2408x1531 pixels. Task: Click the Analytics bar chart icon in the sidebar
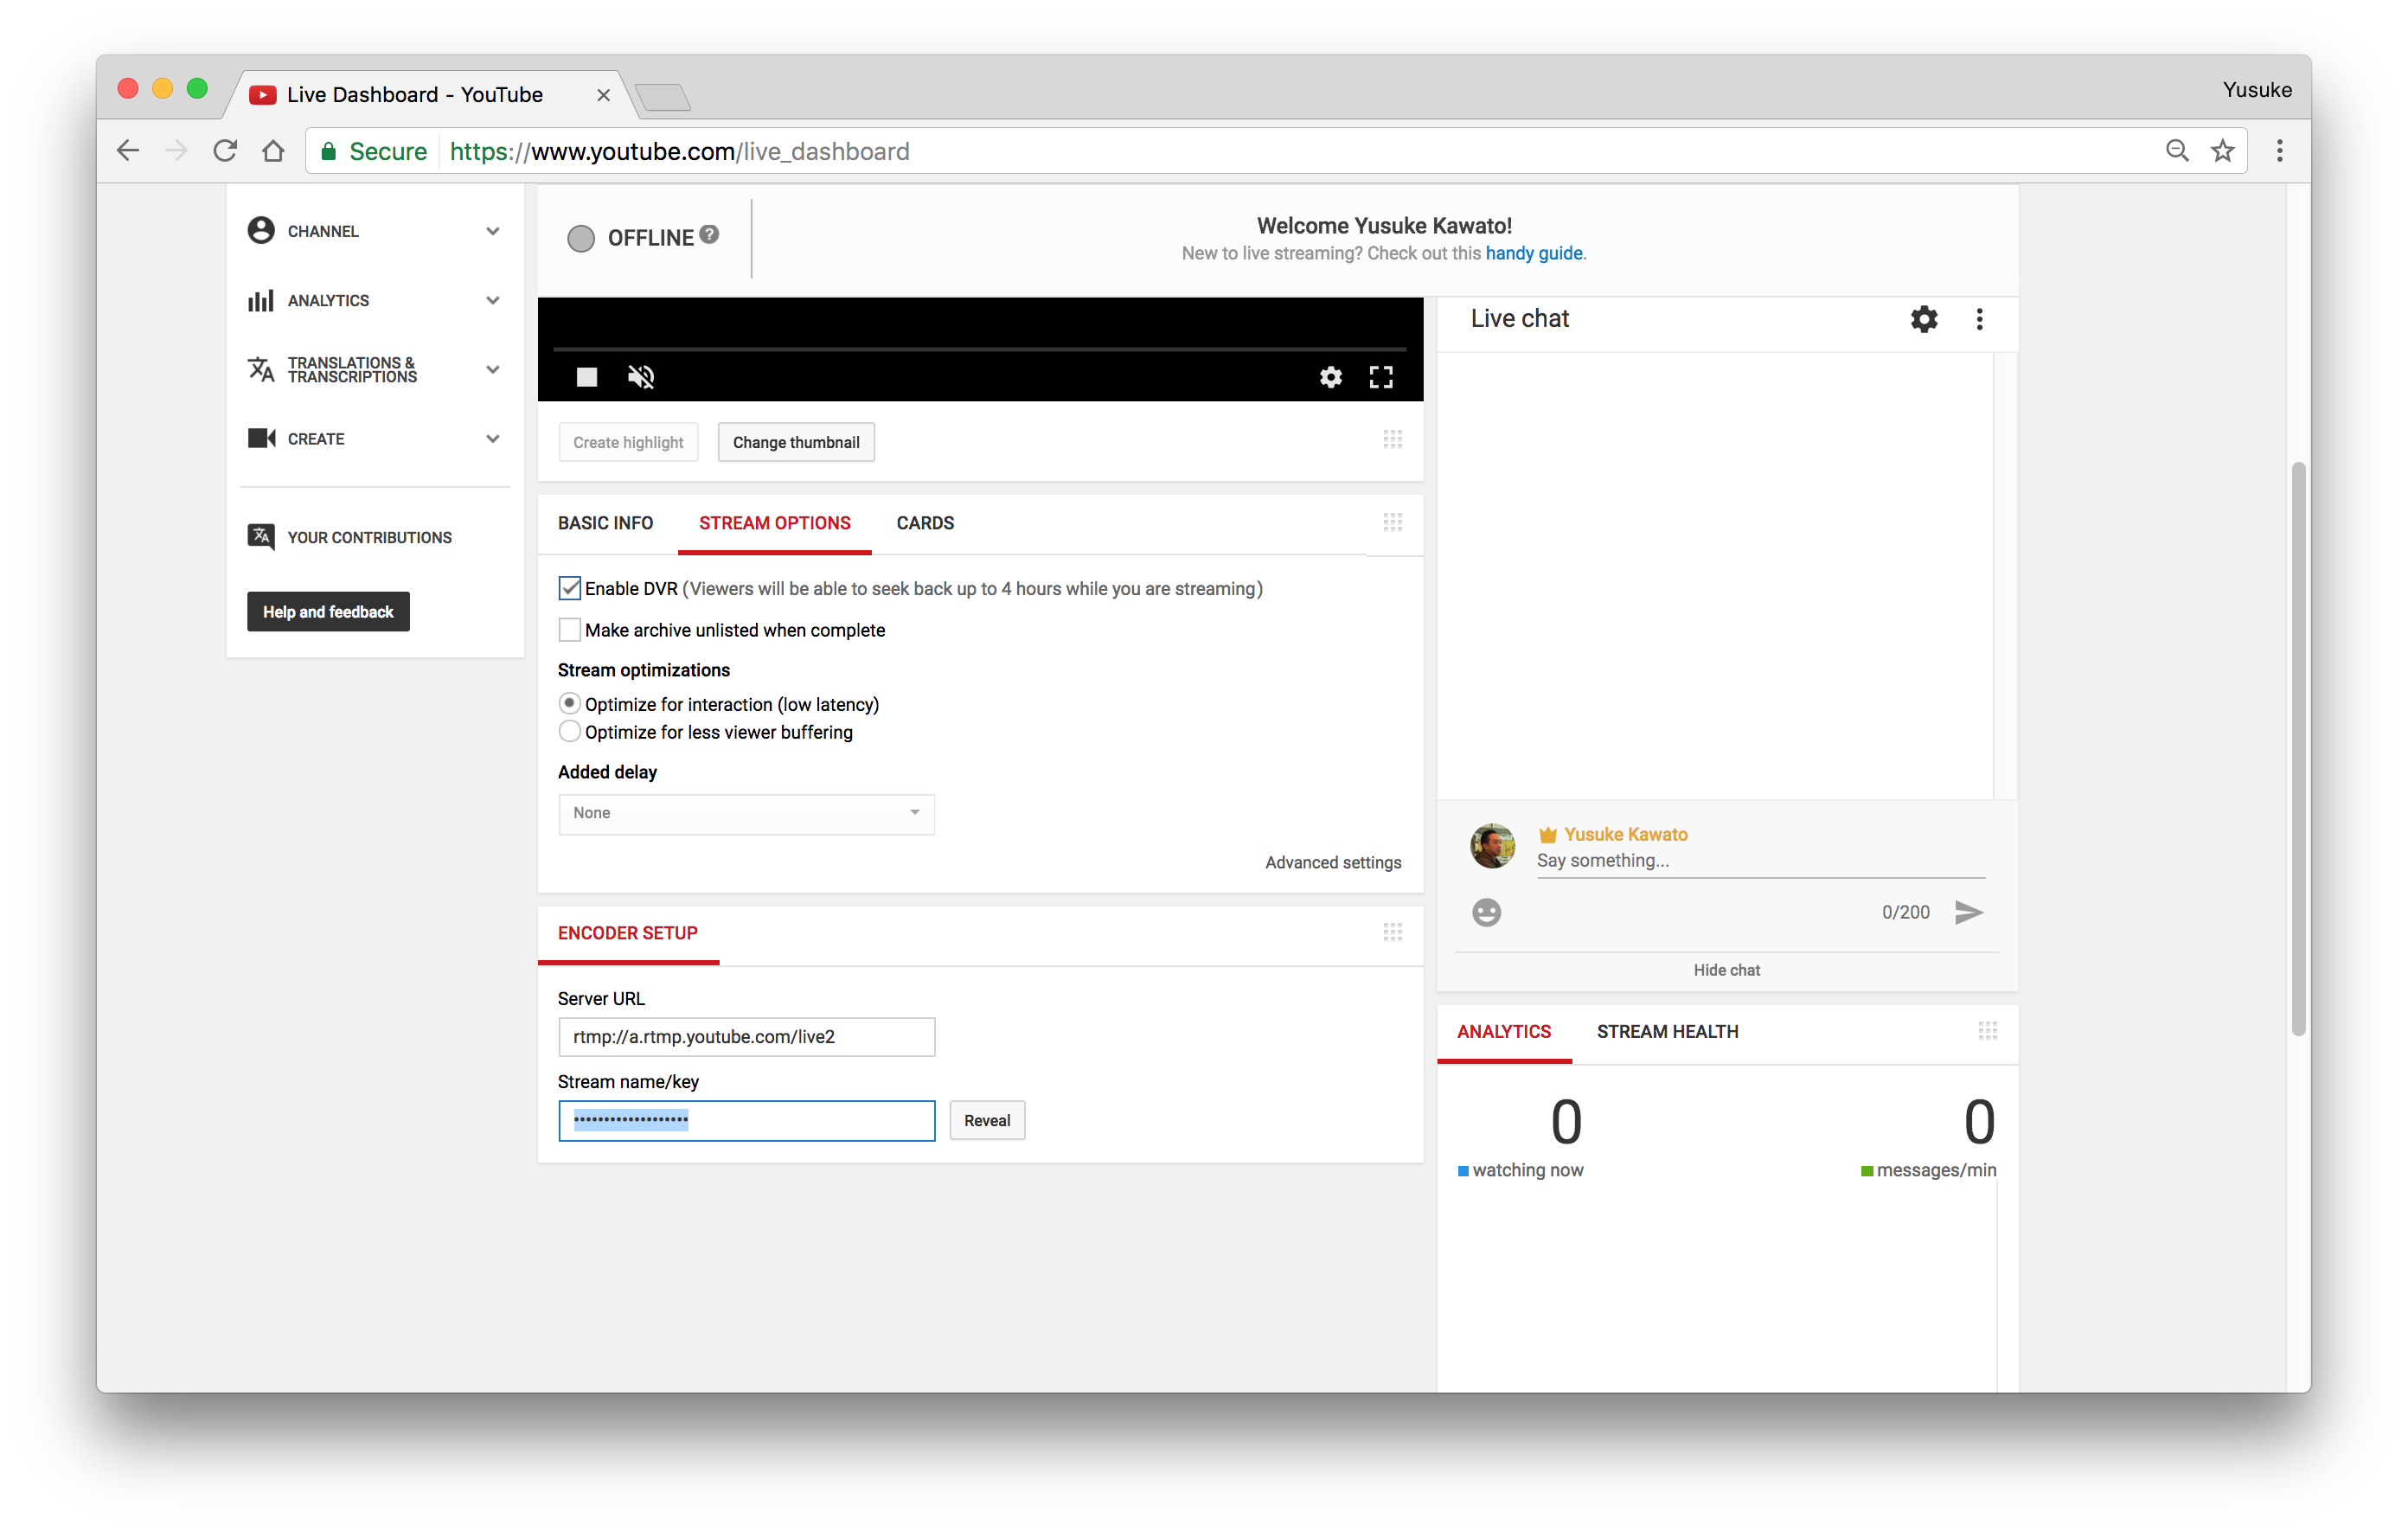261,300
